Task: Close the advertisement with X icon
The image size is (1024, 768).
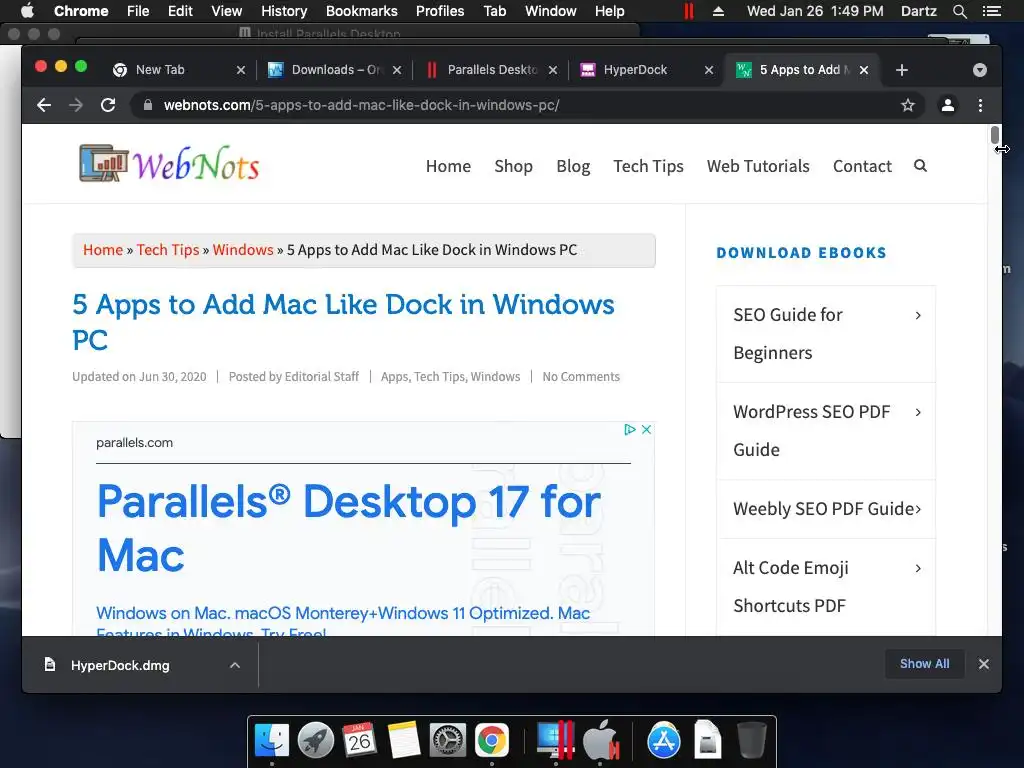Action: click(x=646, y=429)
